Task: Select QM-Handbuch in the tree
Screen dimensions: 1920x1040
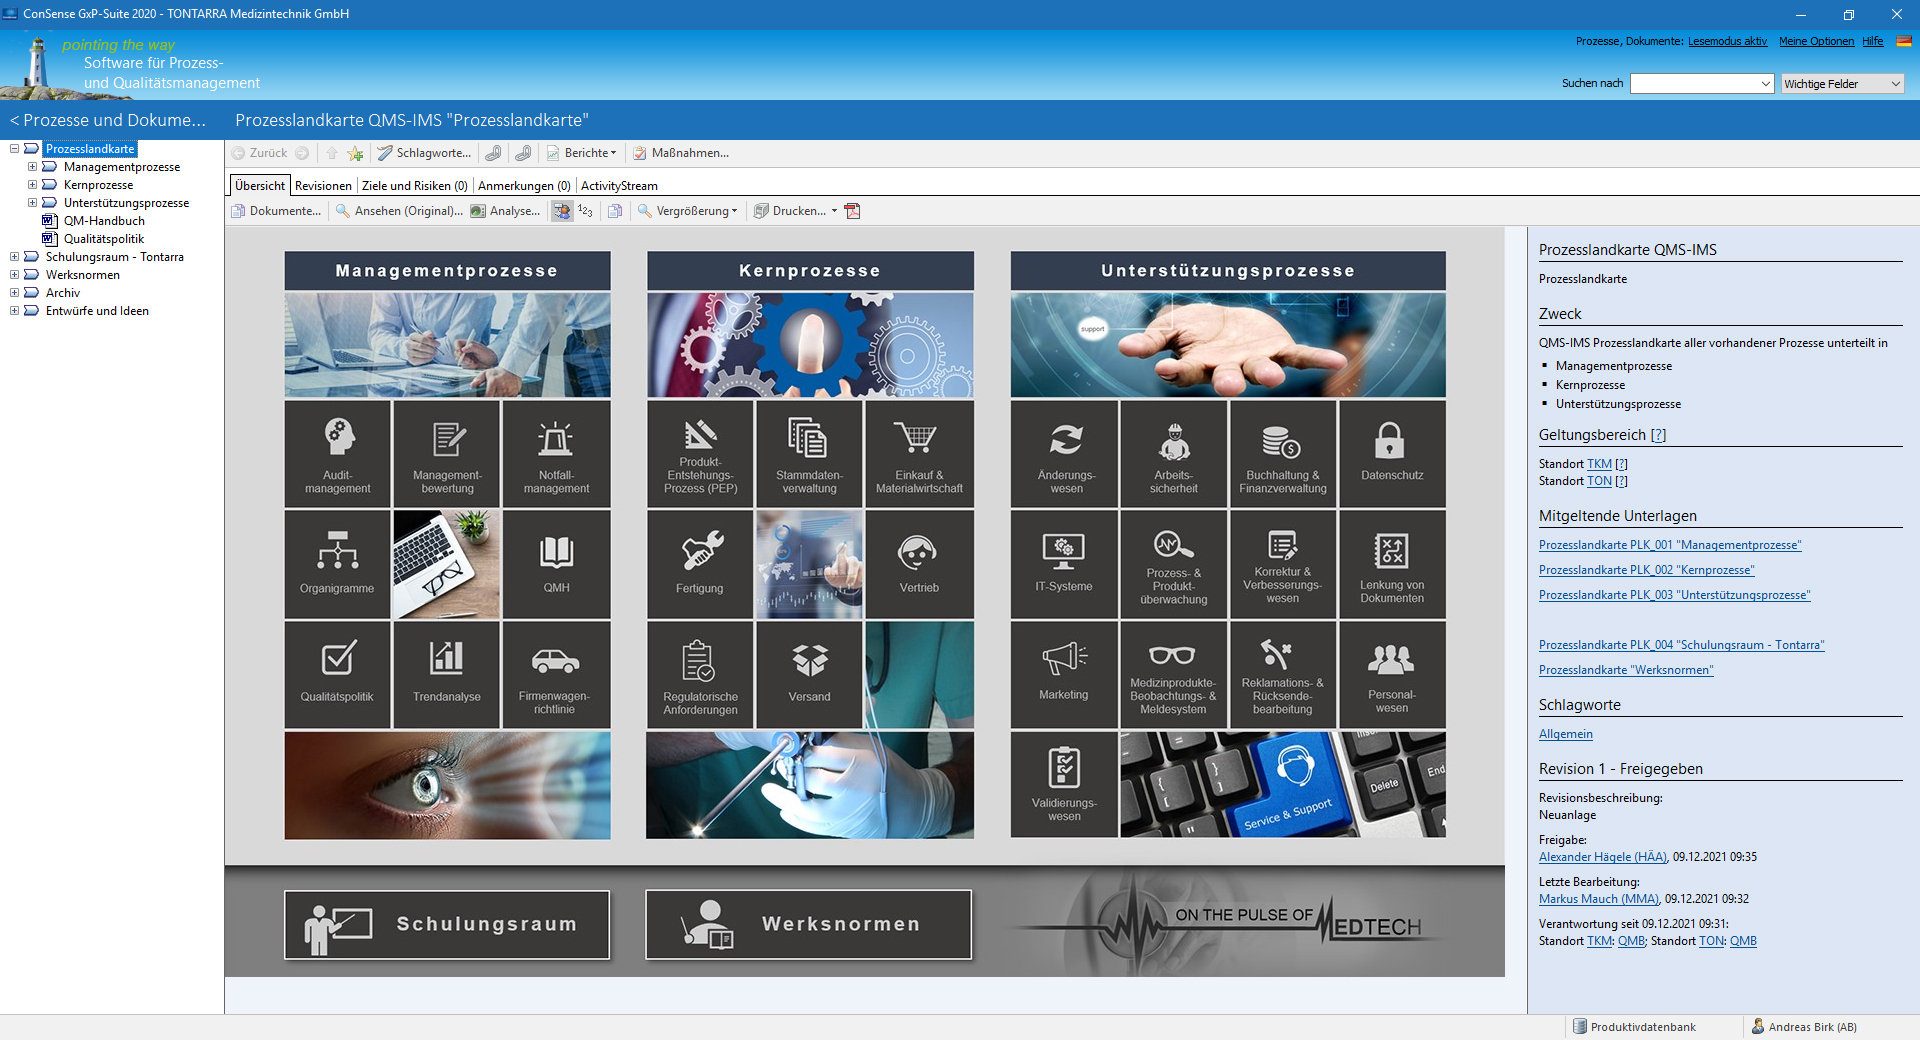Action: [x=104, y=221]
